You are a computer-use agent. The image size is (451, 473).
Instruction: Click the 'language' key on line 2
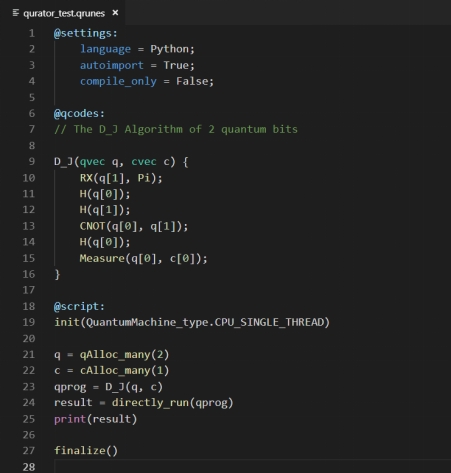tap(105, 49)
